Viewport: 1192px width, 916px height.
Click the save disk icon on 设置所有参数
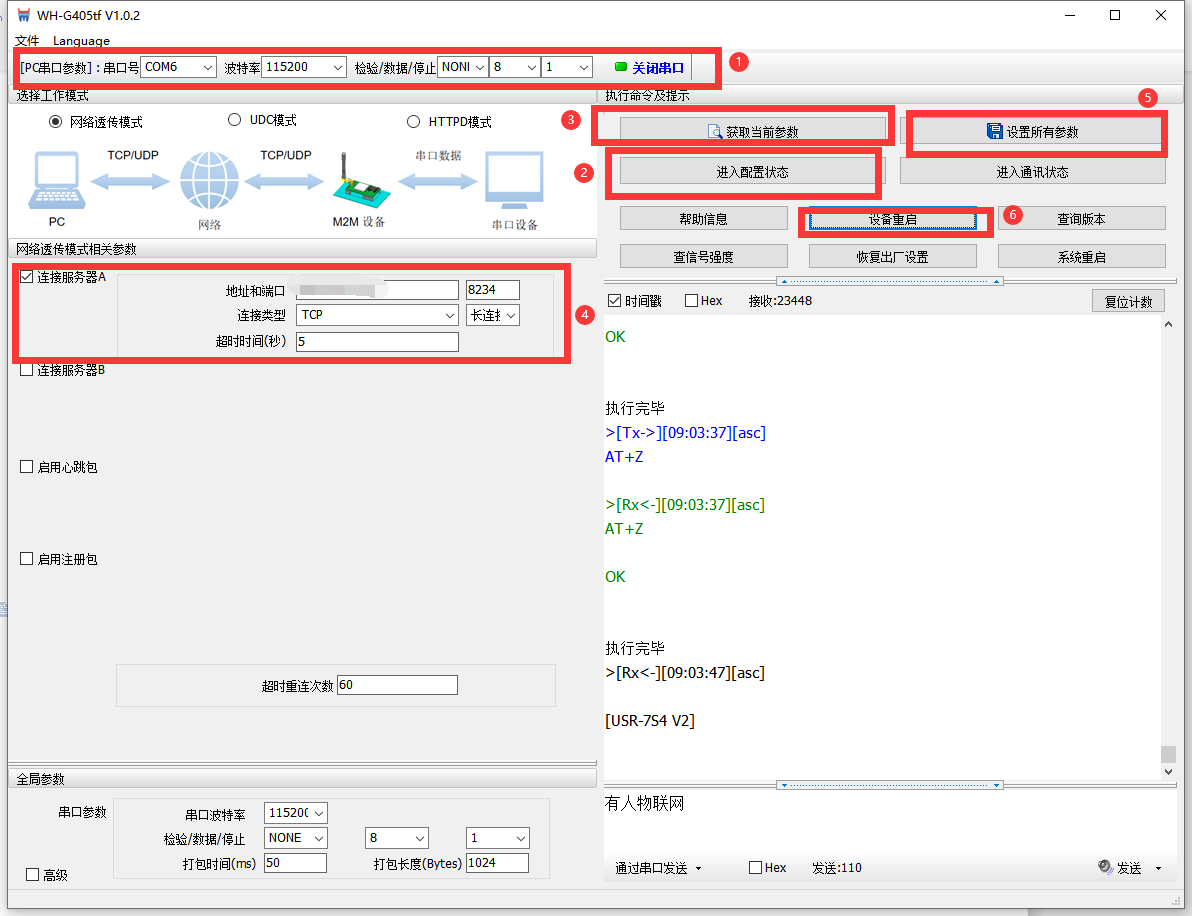(x=994, y=132)
